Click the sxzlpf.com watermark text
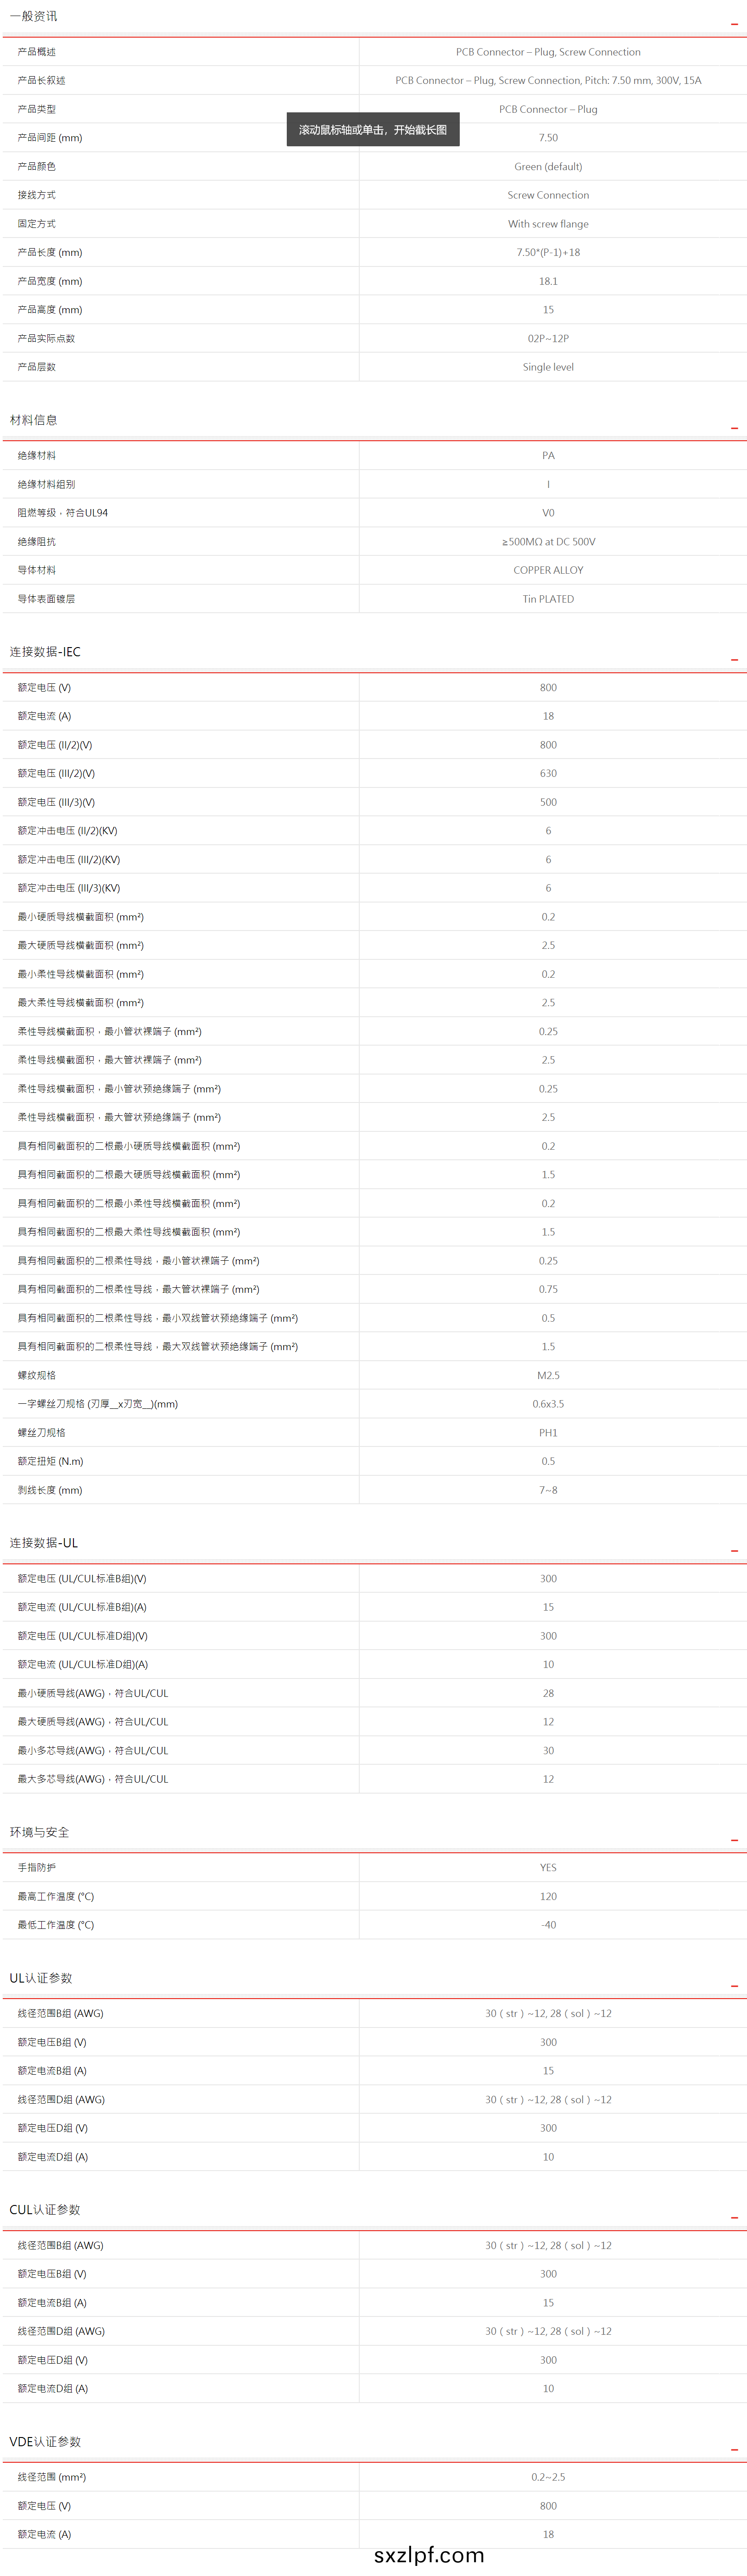This screenshot has height=2576, width=747. (429, 2555)
